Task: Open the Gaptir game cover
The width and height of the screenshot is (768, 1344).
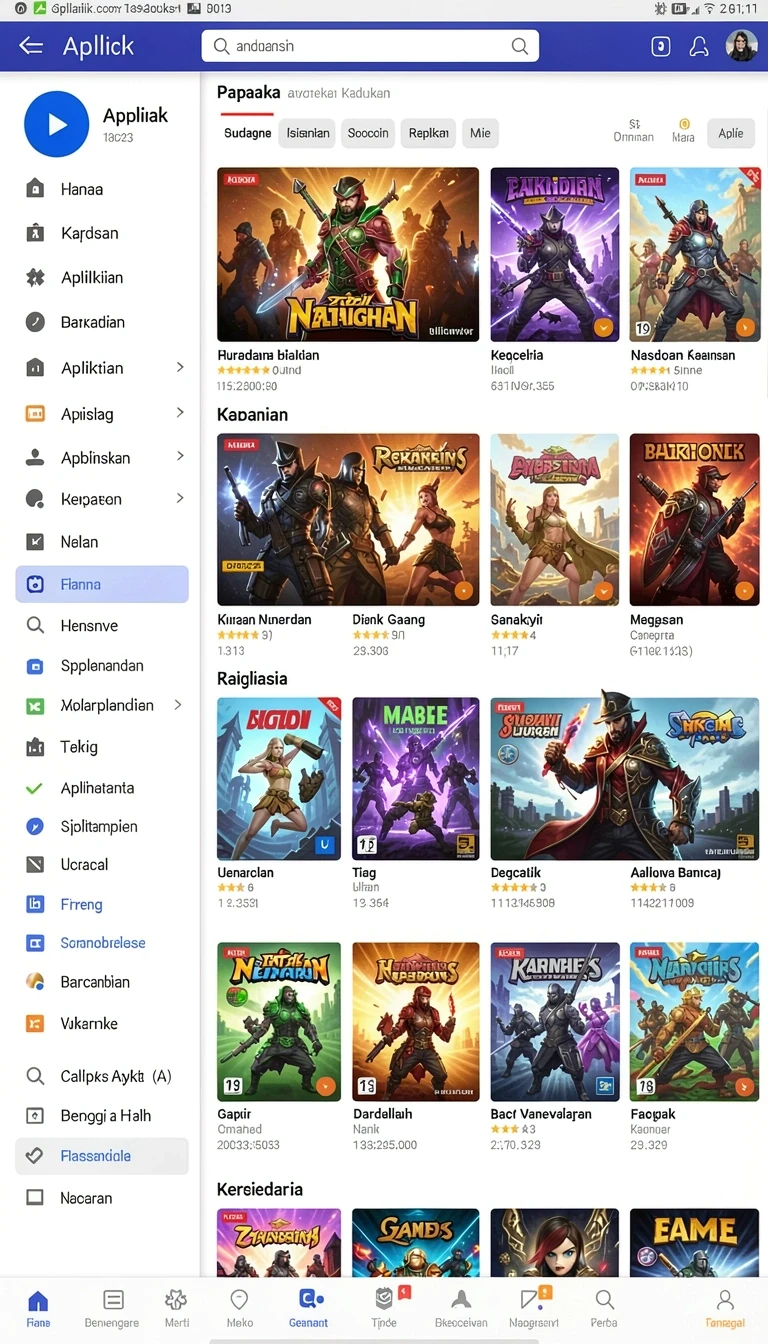Action: [279, 1021]
